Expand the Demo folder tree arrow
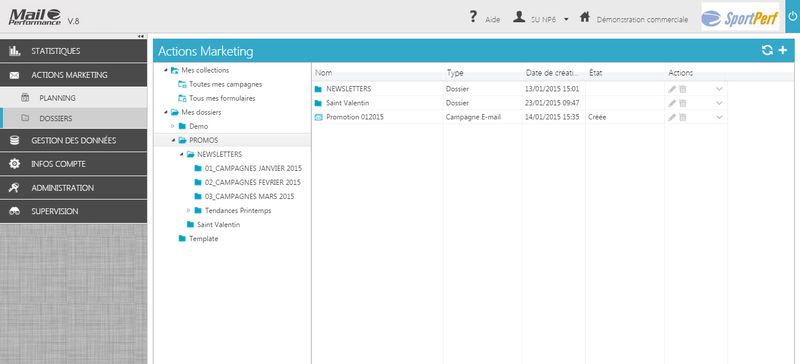 coord(173,126)
